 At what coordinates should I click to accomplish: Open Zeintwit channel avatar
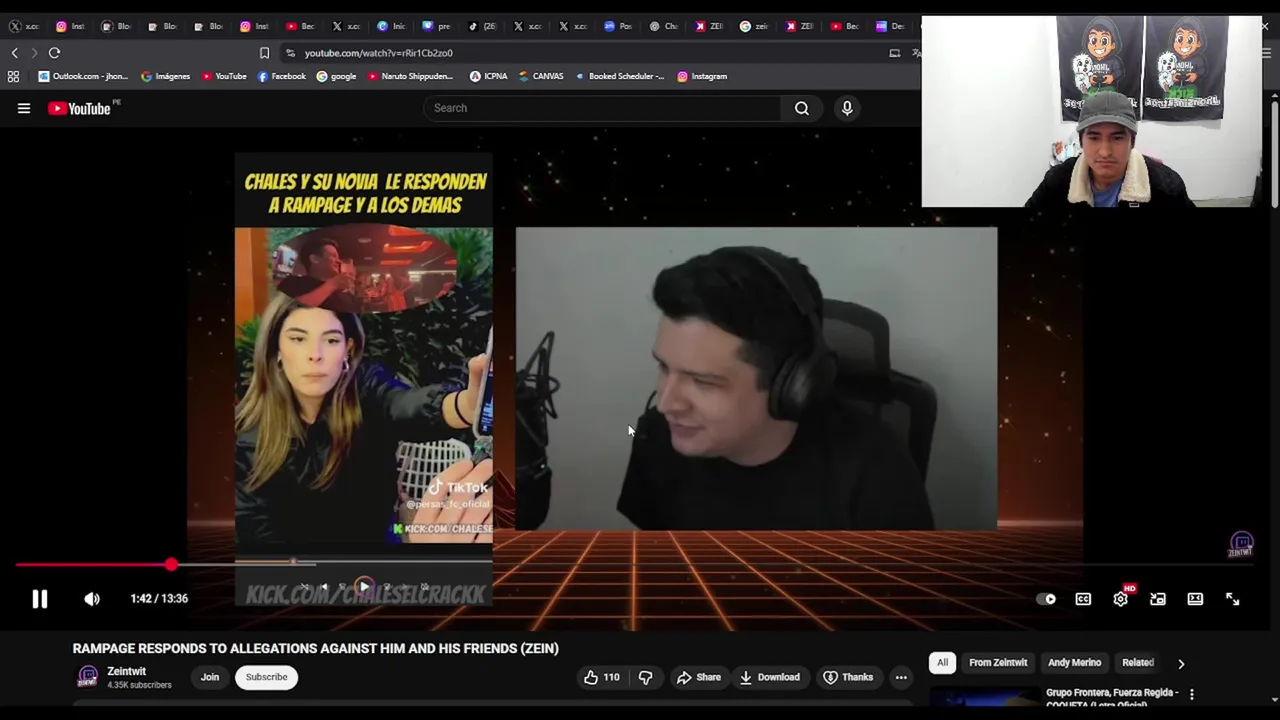(x=88, y=677)
